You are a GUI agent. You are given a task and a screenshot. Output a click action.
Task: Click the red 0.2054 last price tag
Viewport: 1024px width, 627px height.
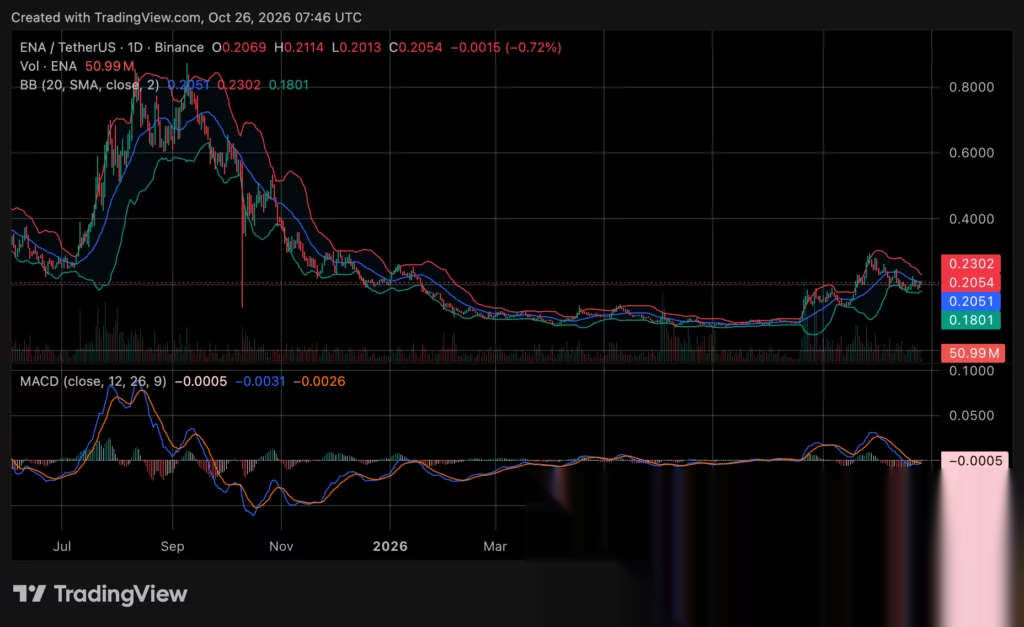tap(971, 283)
